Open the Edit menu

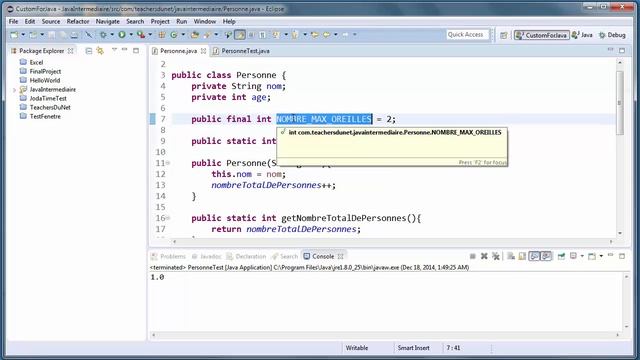(30, 22)
